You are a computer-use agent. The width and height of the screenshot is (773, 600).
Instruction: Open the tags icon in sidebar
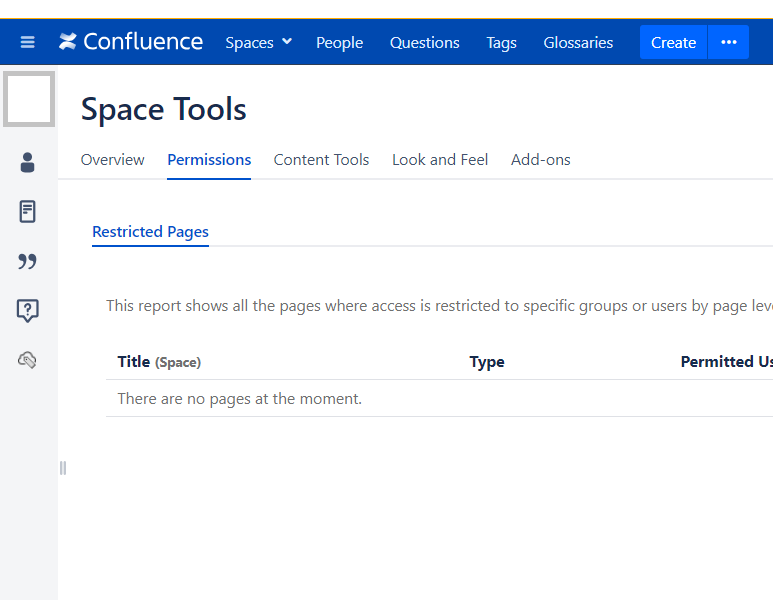point(28,360)
